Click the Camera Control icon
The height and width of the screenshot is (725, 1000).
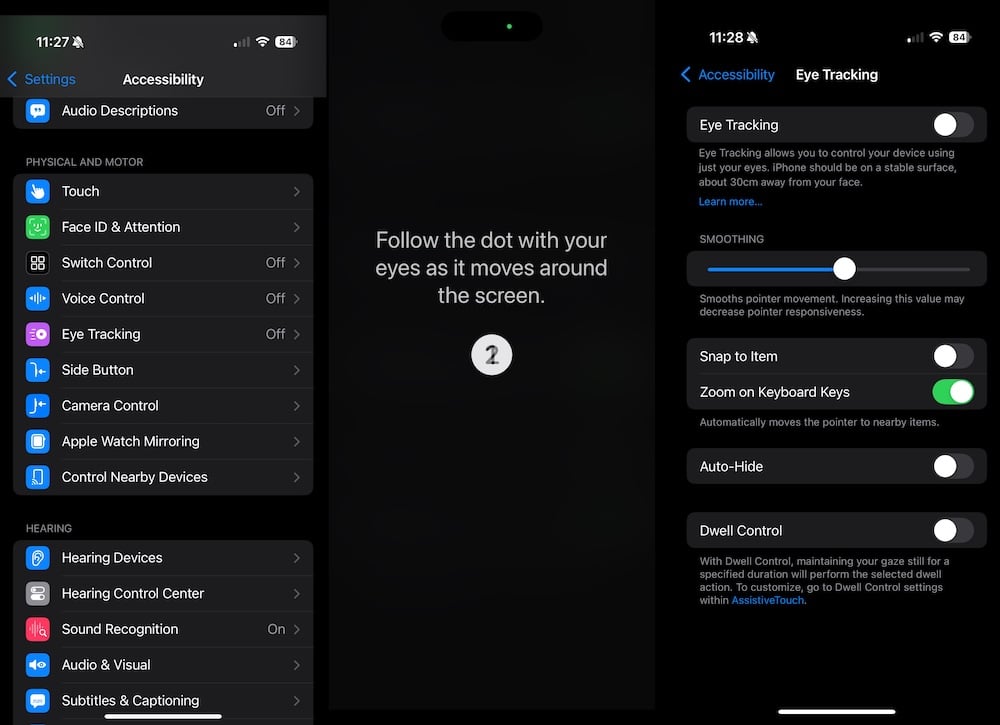[x=37, y=405]
